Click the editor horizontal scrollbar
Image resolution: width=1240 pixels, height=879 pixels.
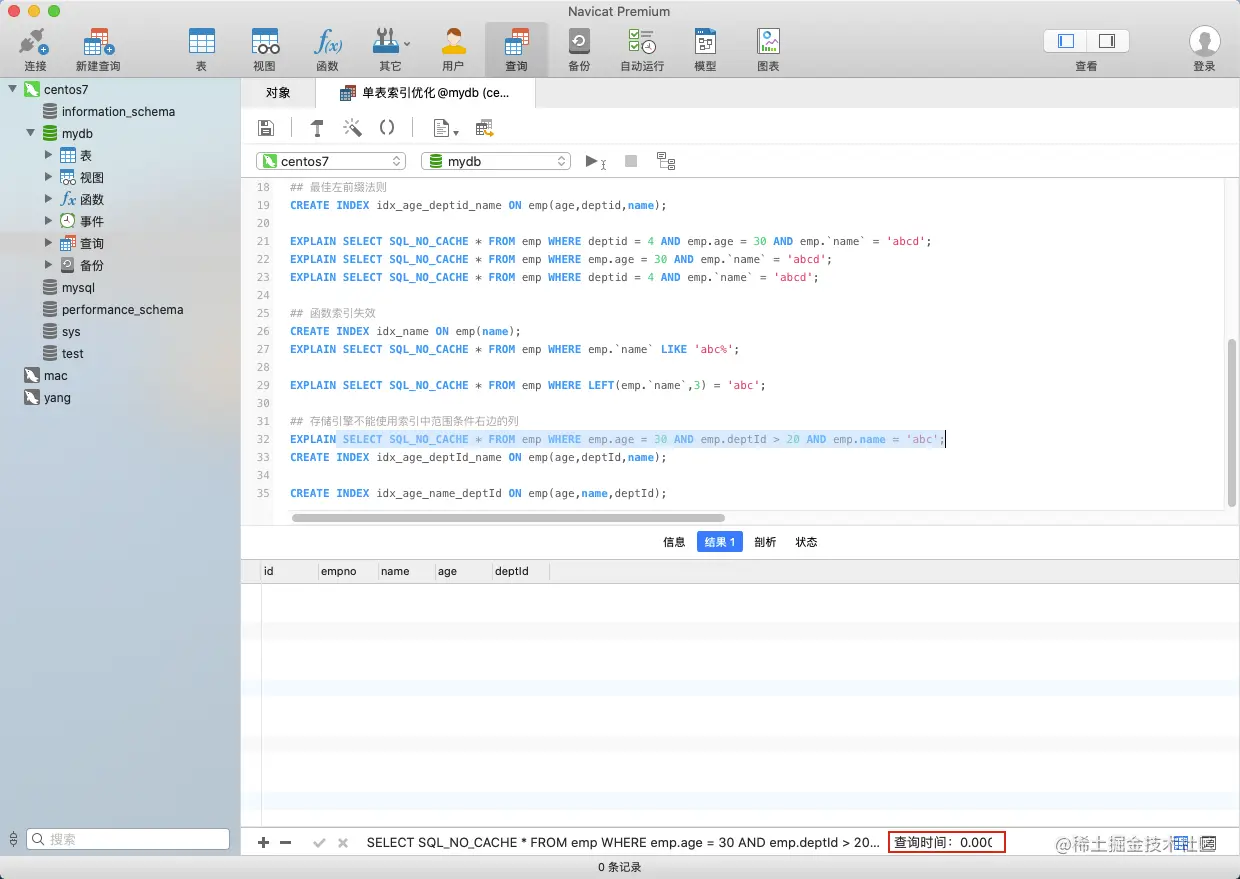[x=508, y=517]
